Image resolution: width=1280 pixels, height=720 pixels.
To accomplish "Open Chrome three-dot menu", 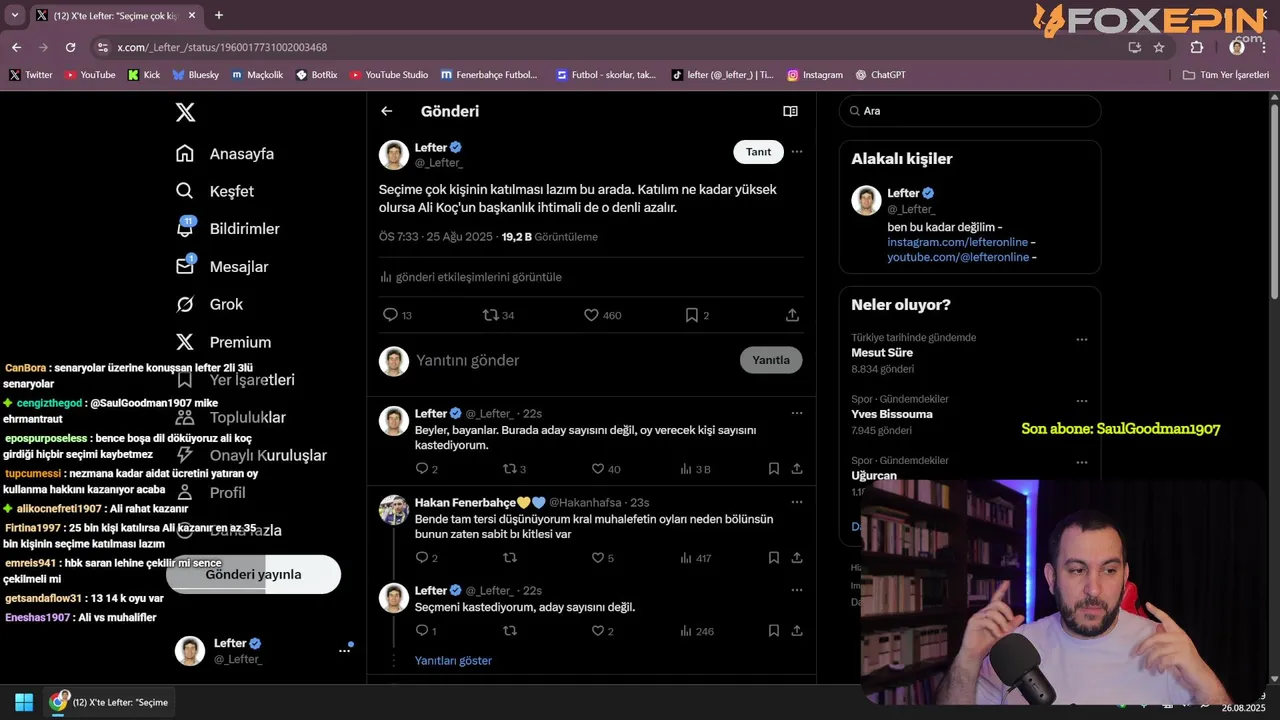I will 1264,47.
